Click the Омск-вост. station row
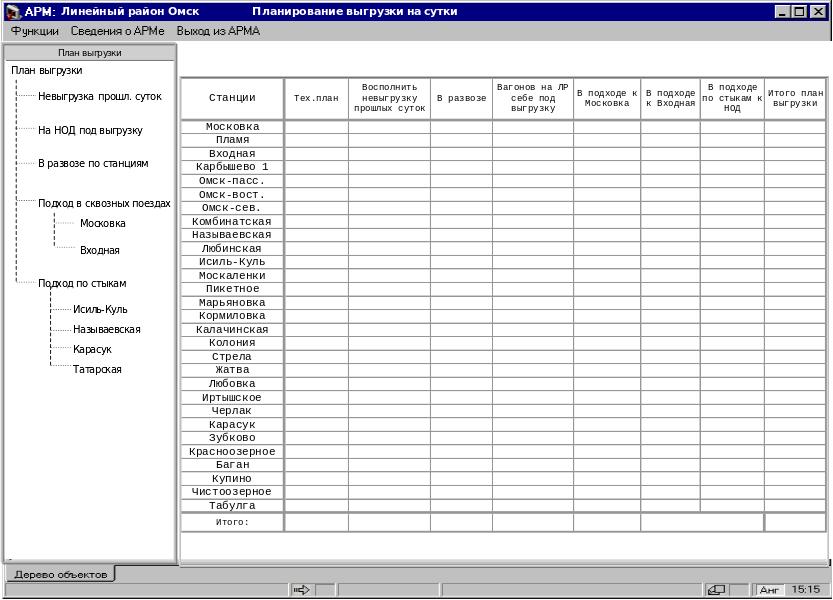The width and height of the screenshot is (833, 600). click(232, 195)
